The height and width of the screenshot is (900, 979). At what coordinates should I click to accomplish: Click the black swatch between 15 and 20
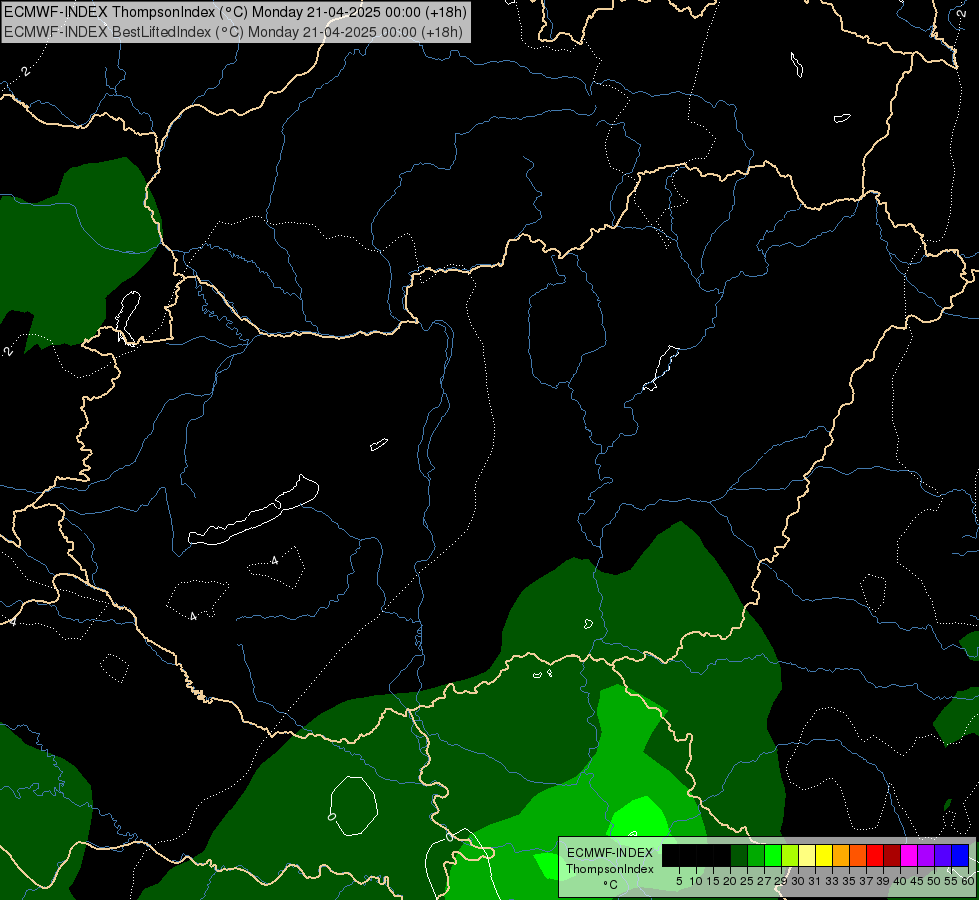722,856
